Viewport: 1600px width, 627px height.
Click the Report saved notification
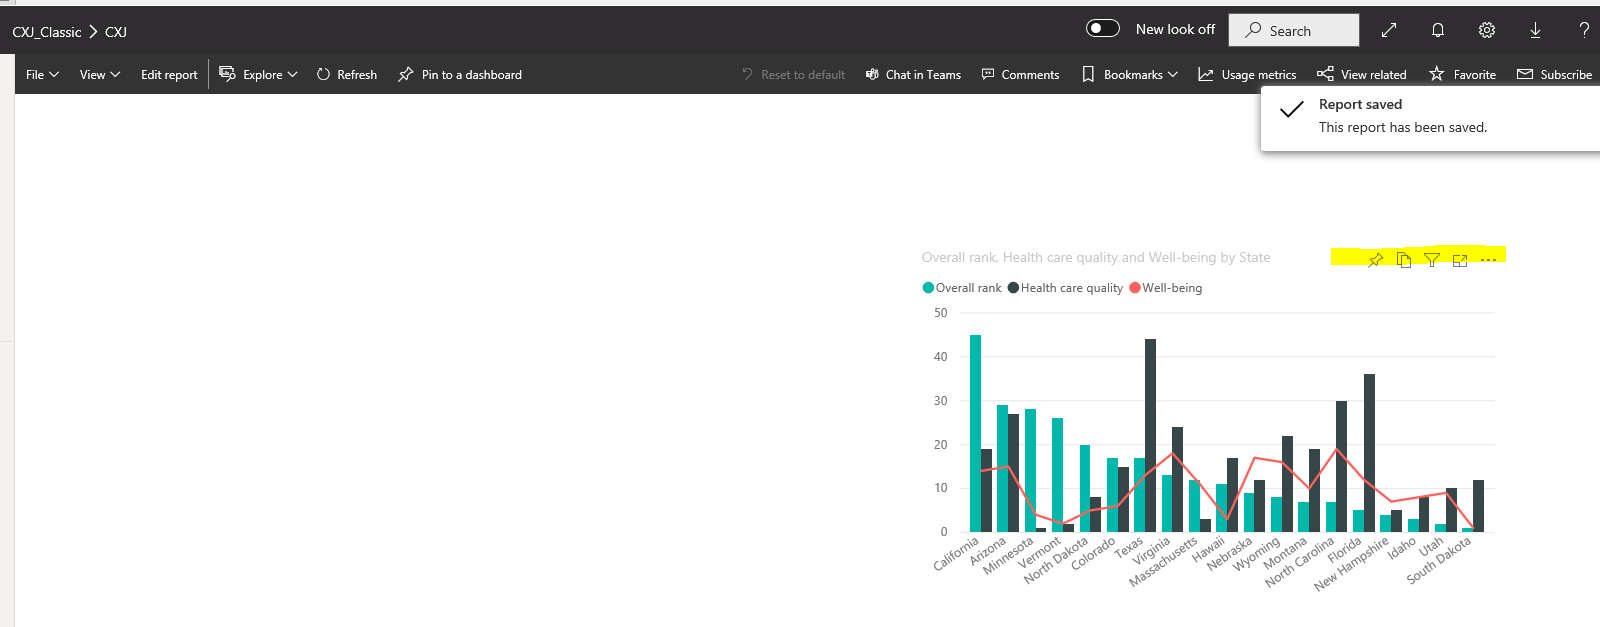pos(1430,118)
